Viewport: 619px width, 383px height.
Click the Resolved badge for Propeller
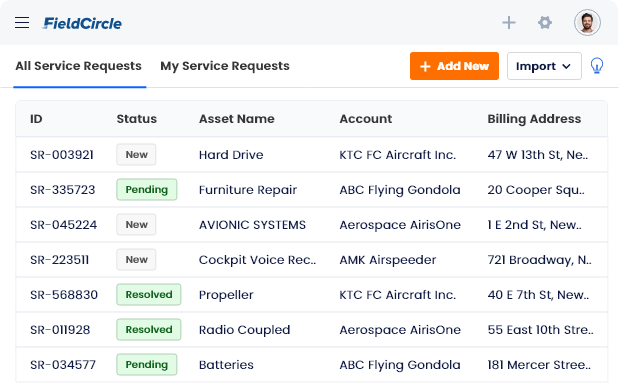point(149,295)
